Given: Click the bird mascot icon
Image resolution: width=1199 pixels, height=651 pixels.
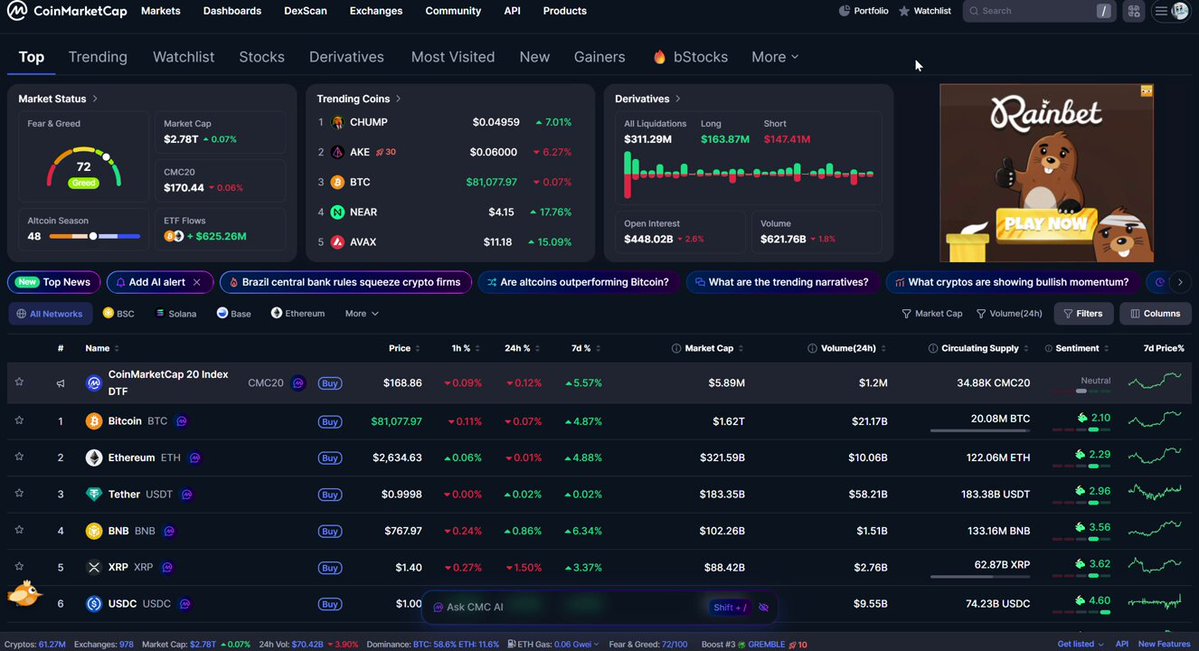Looking at the screenshot, I should coord(24,594).
